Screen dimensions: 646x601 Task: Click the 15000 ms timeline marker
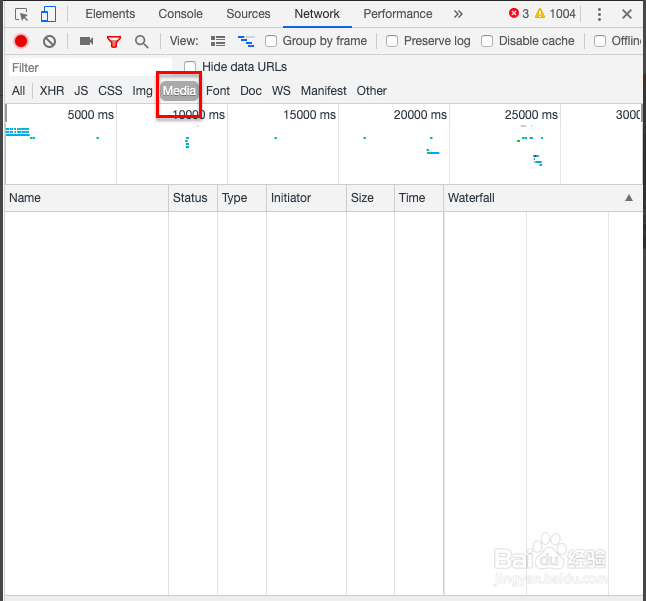309,115
